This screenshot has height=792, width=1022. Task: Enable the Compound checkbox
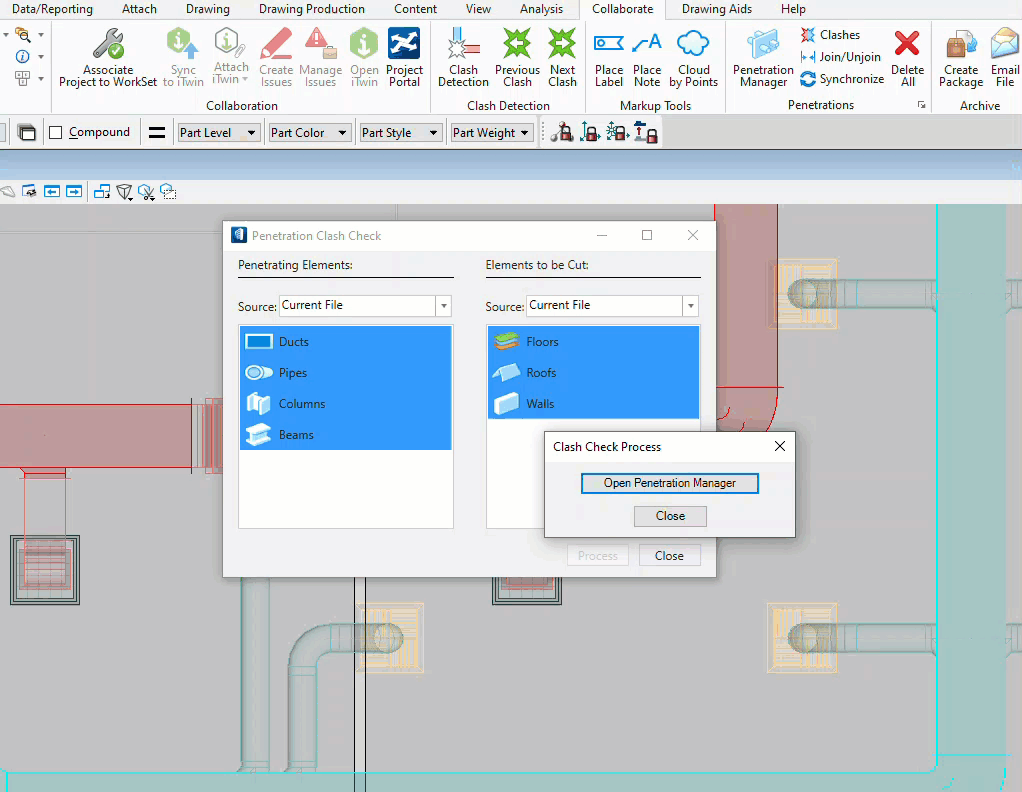(x=56, y=132)
